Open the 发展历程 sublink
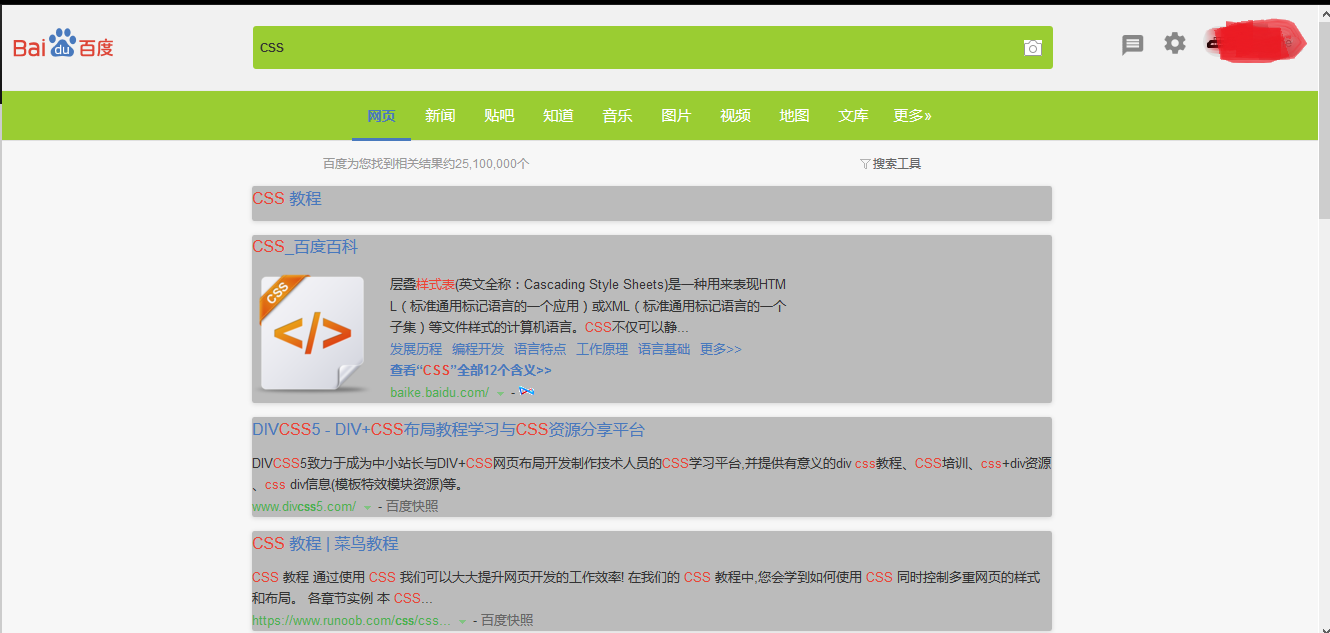 pos(416,349)
